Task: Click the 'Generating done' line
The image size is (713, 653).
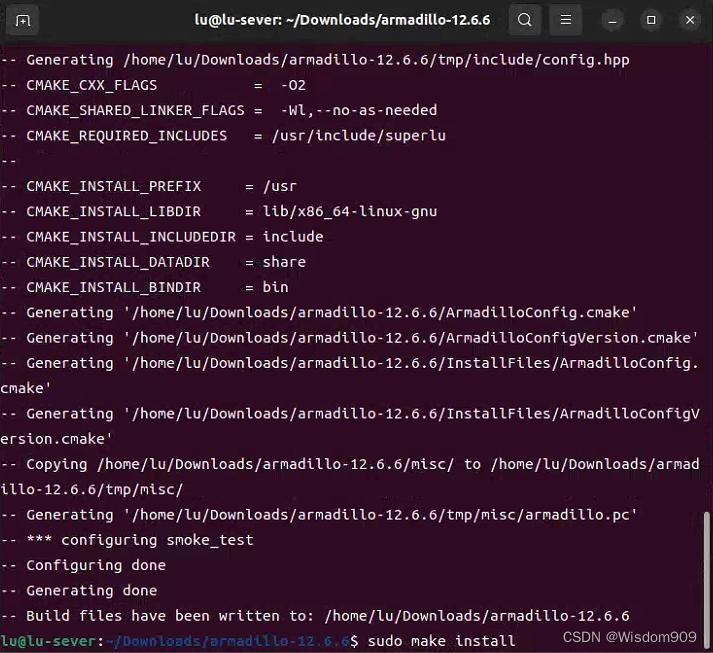Action: click(79, 590)
